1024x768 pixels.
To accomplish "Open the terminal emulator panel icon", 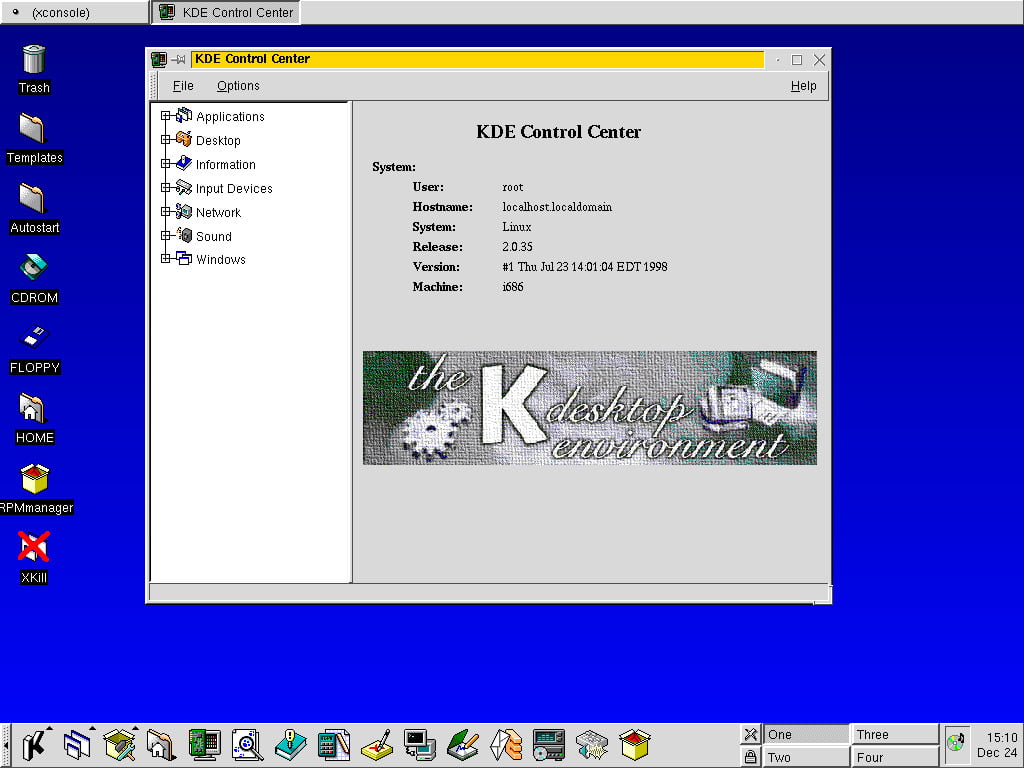I will (419, 745).
